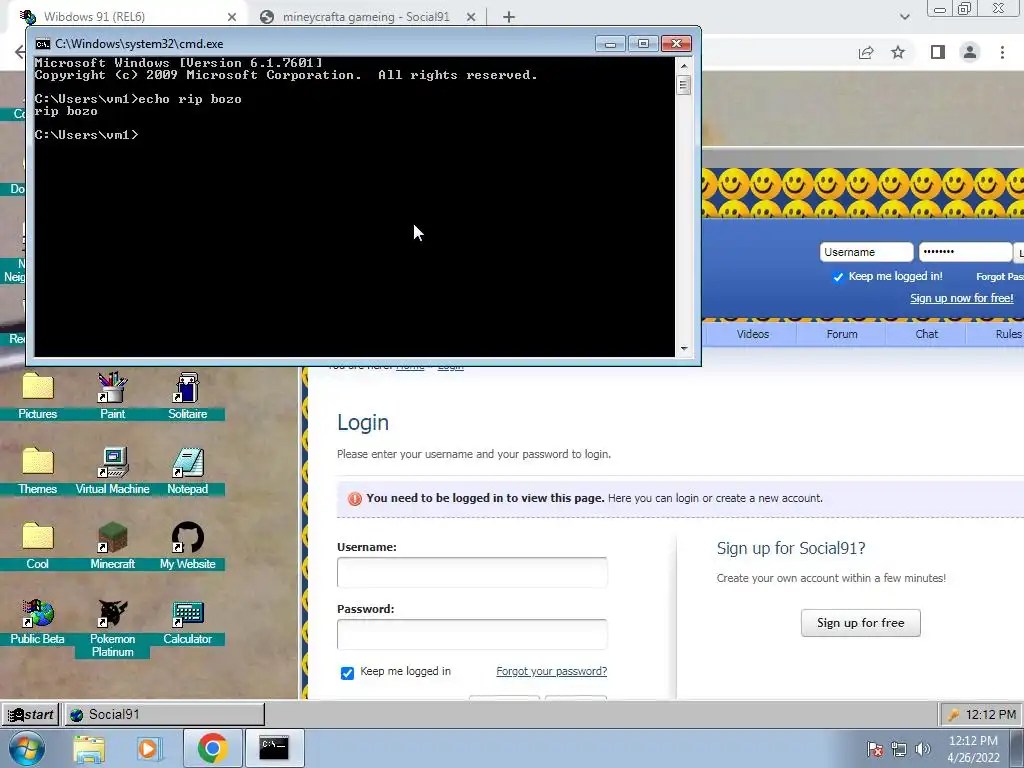Open Windows Media Player taskbar icon
Screen dimensions: 1024x768
point(148,748)
